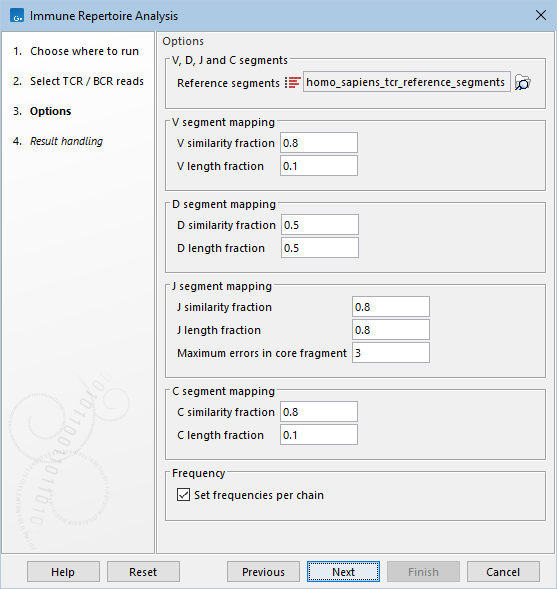Click the 'C segment mapping' group title

[x=223, y=391]
